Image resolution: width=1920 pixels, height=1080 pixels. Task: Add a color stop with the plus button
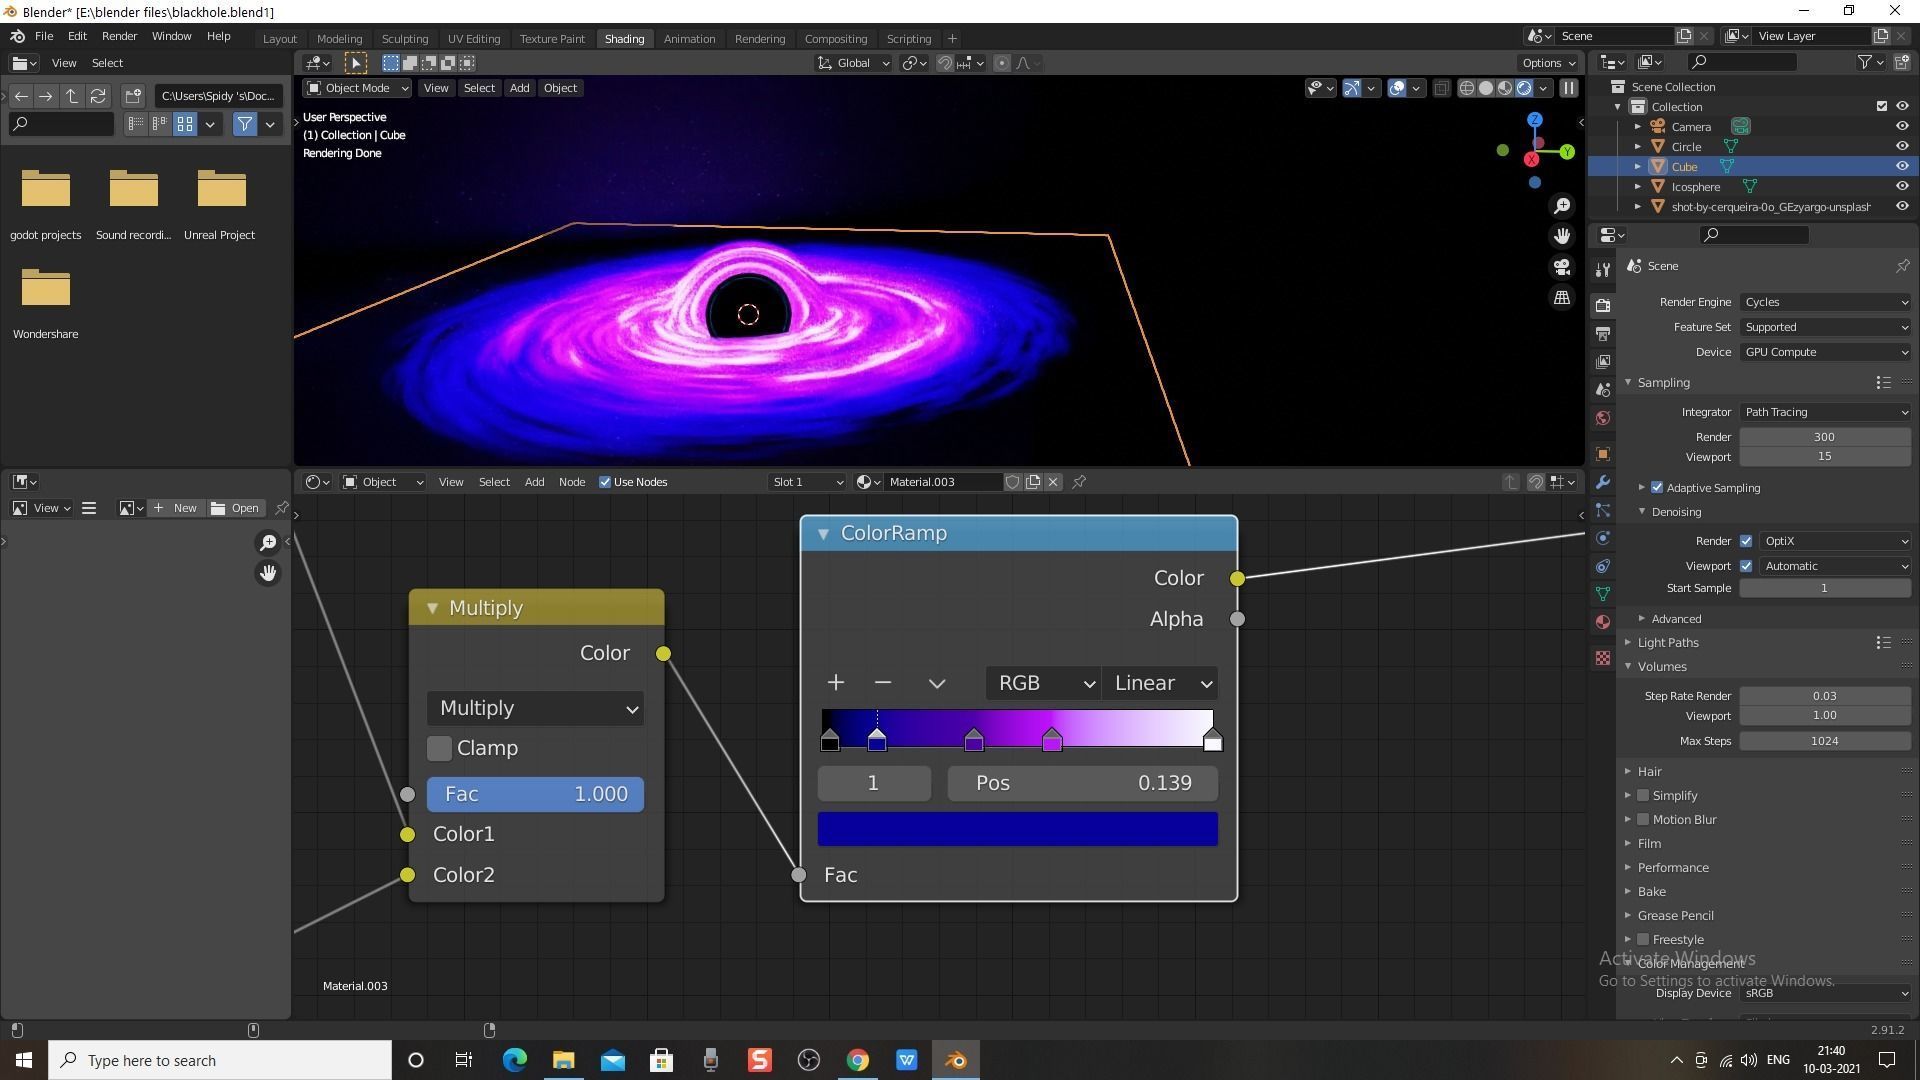click(x=836, y=683)
